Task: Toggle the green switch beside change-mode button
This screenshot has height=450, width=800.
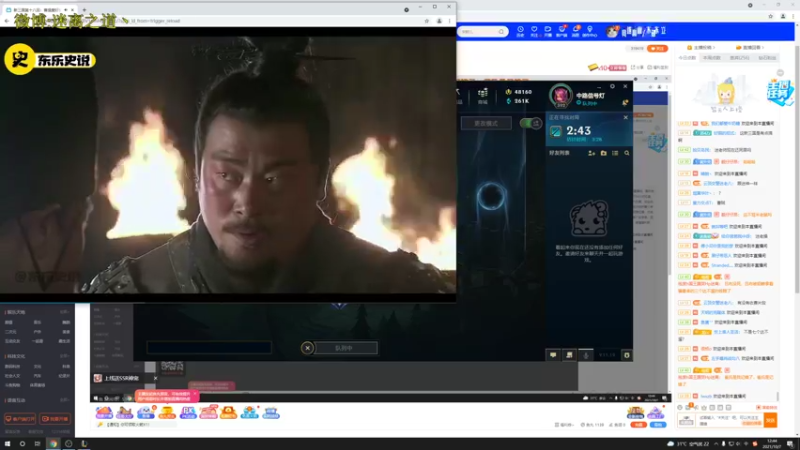Action: [x=531, y=123]
